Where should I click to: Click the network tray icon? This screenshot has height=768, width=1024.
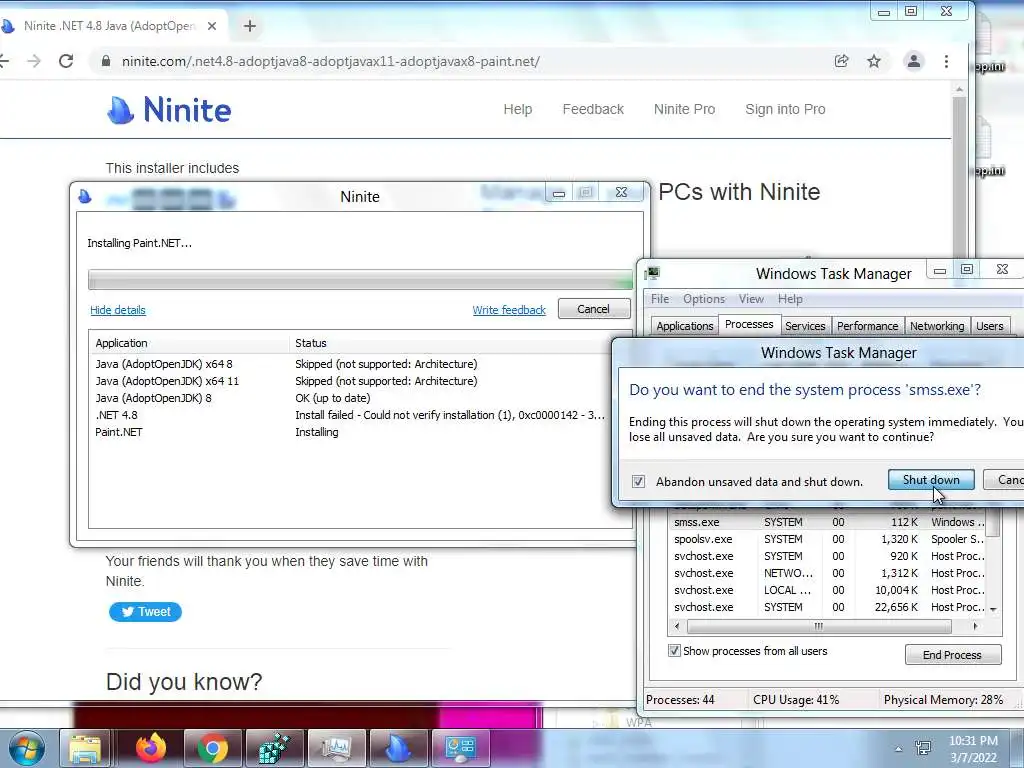click(923, 748)
